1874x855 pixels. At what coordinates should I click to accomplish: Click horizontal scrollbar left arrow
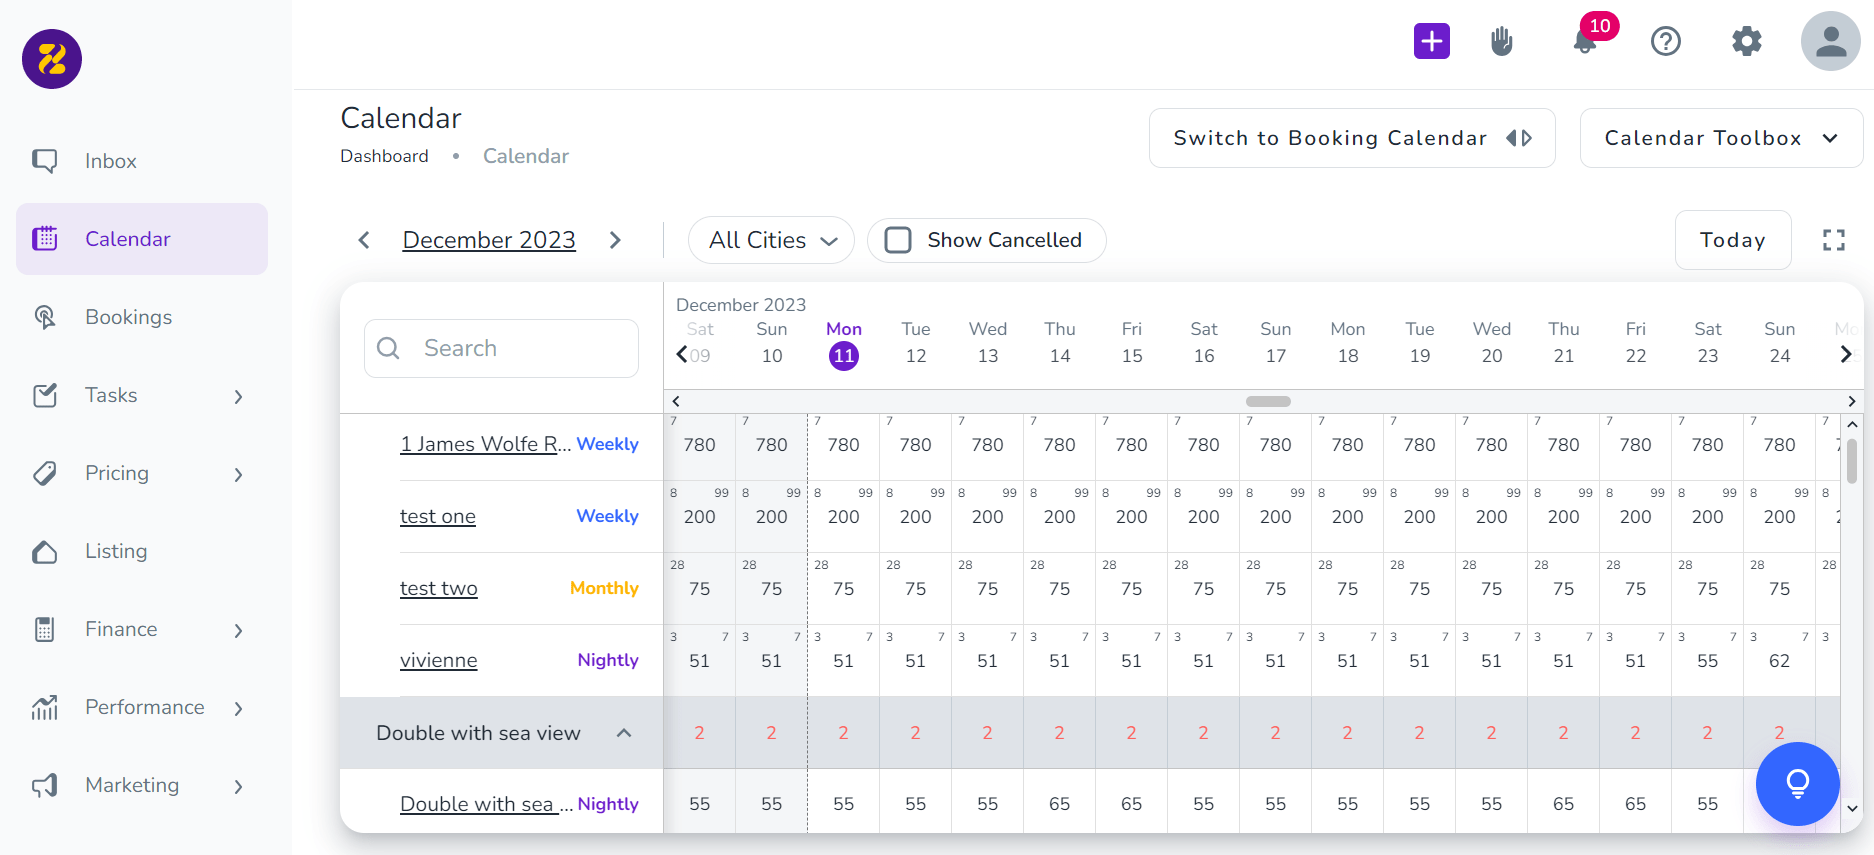coord(676,401)
